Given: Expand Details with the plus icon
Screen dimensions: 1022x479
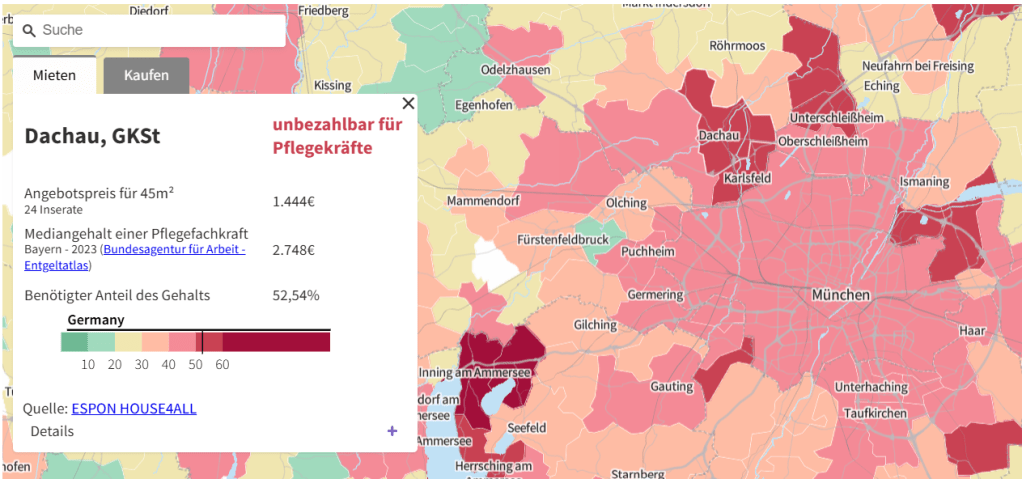Looking at the screenshot, I should pos(392,431).
